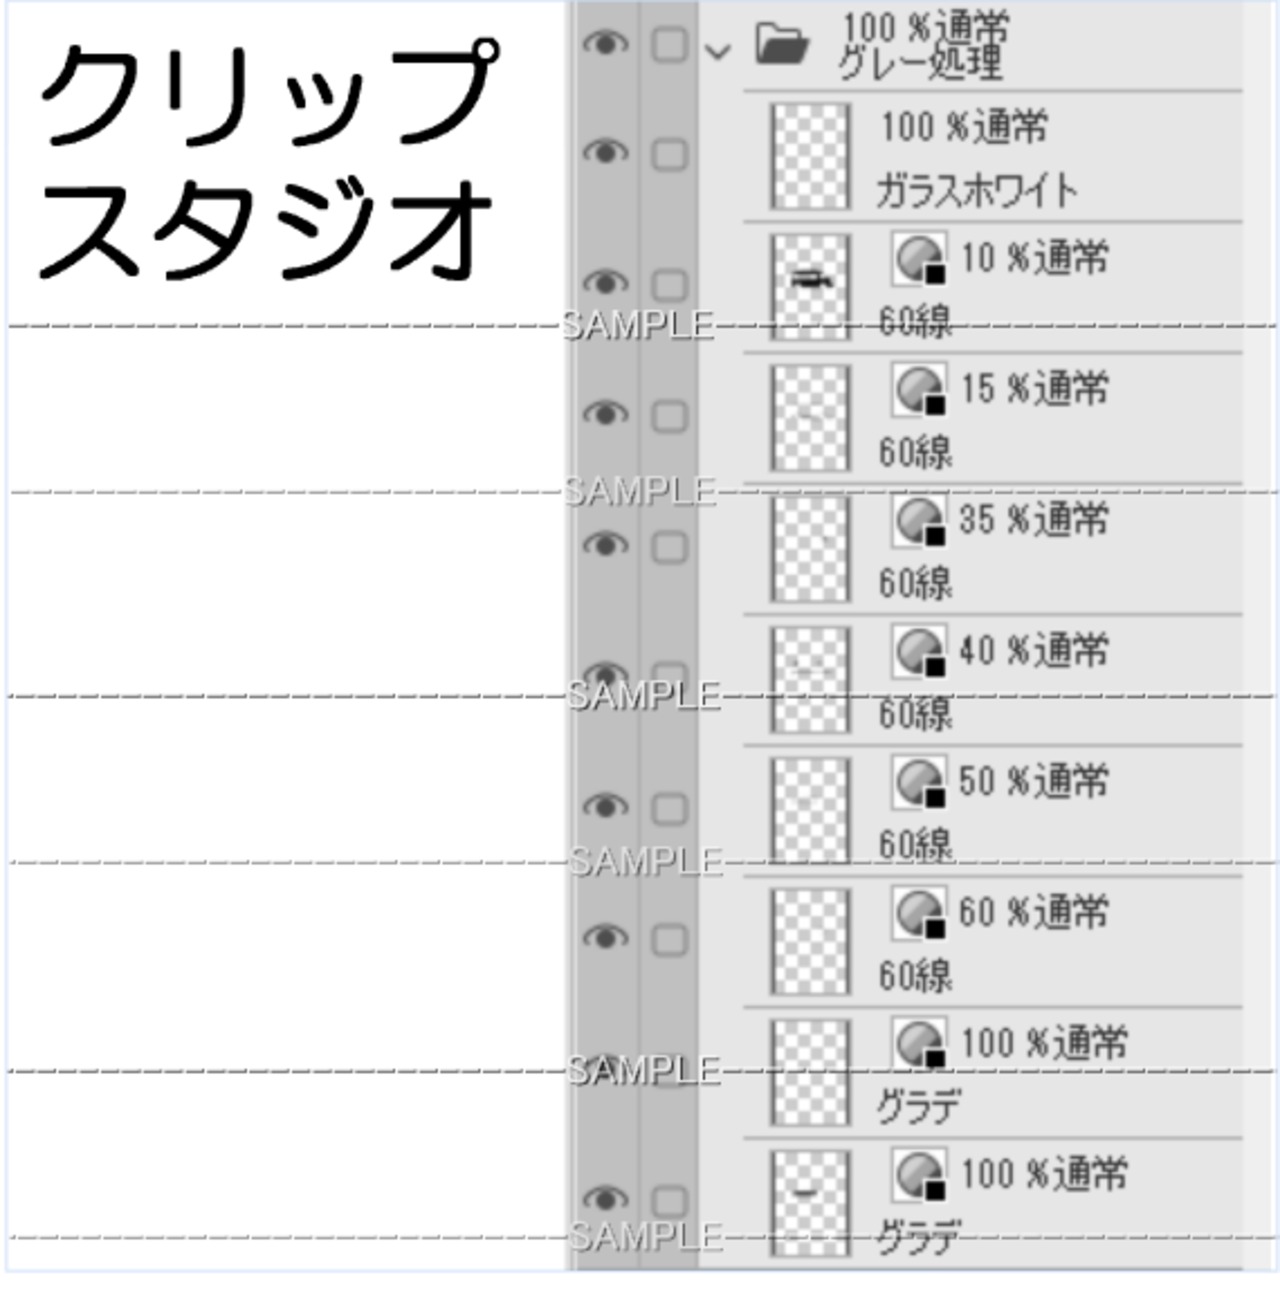Tick the checkbox beside the 60% 60線 layer
Screen dimensions: 1280x1291
670,939
